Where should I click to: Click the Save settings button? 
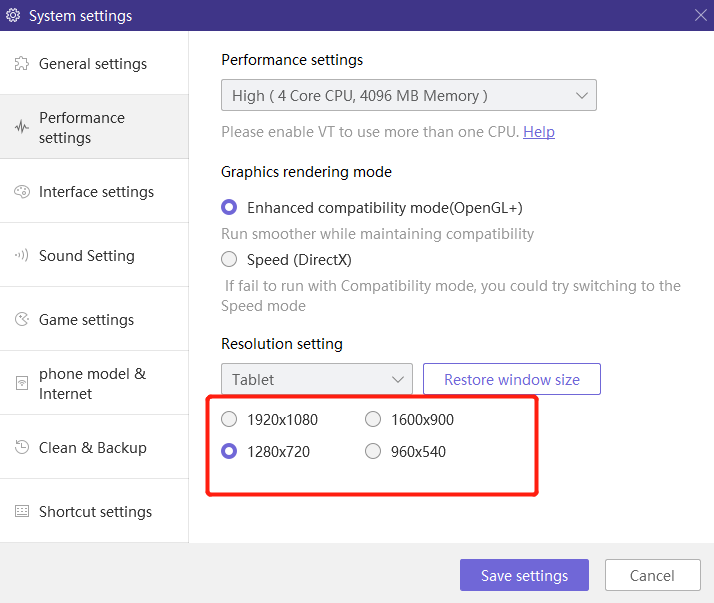(x=524, y=576)
